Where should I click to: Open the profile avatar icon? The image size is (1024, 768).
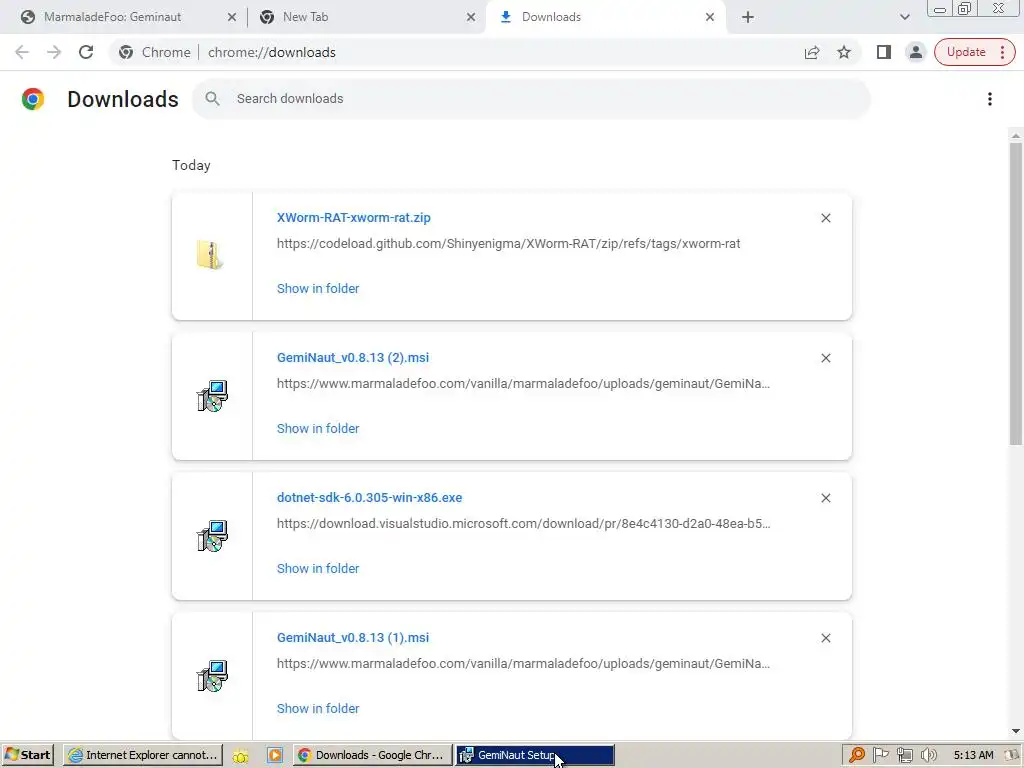916,52
